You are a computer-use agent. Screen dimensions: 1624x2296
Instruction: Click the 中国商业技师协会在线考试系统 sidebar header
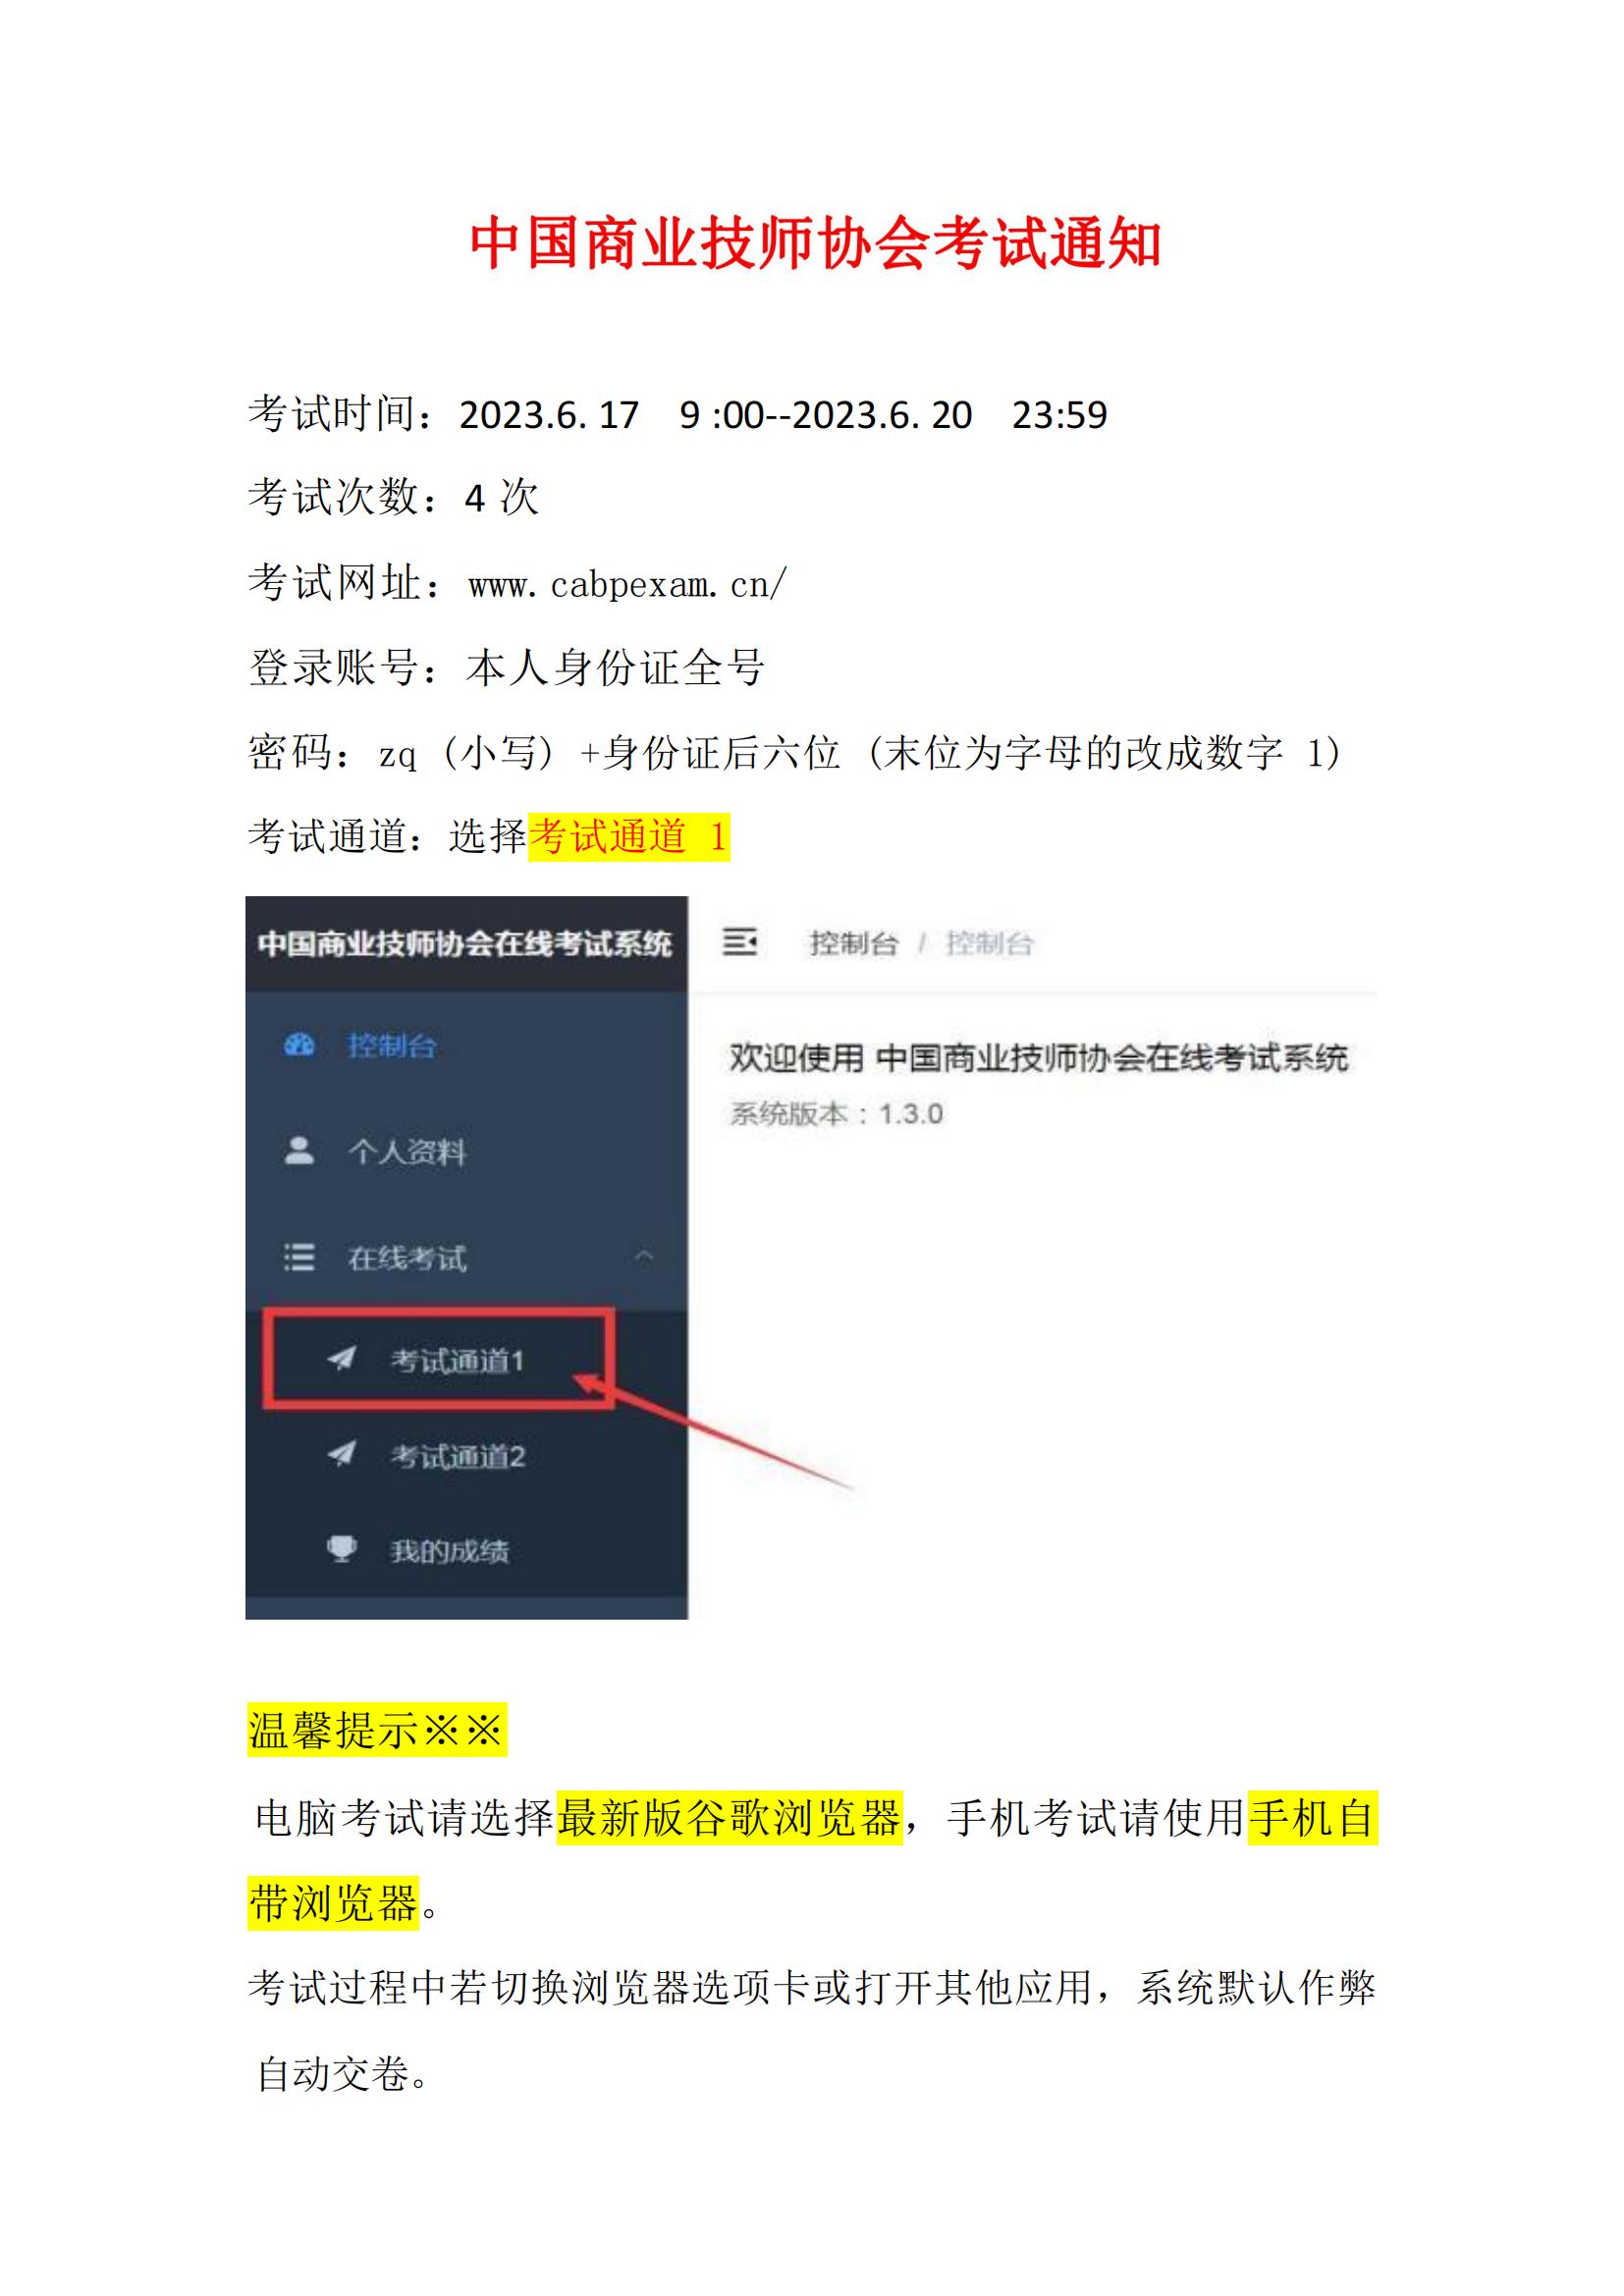click(x=466, y=944)
